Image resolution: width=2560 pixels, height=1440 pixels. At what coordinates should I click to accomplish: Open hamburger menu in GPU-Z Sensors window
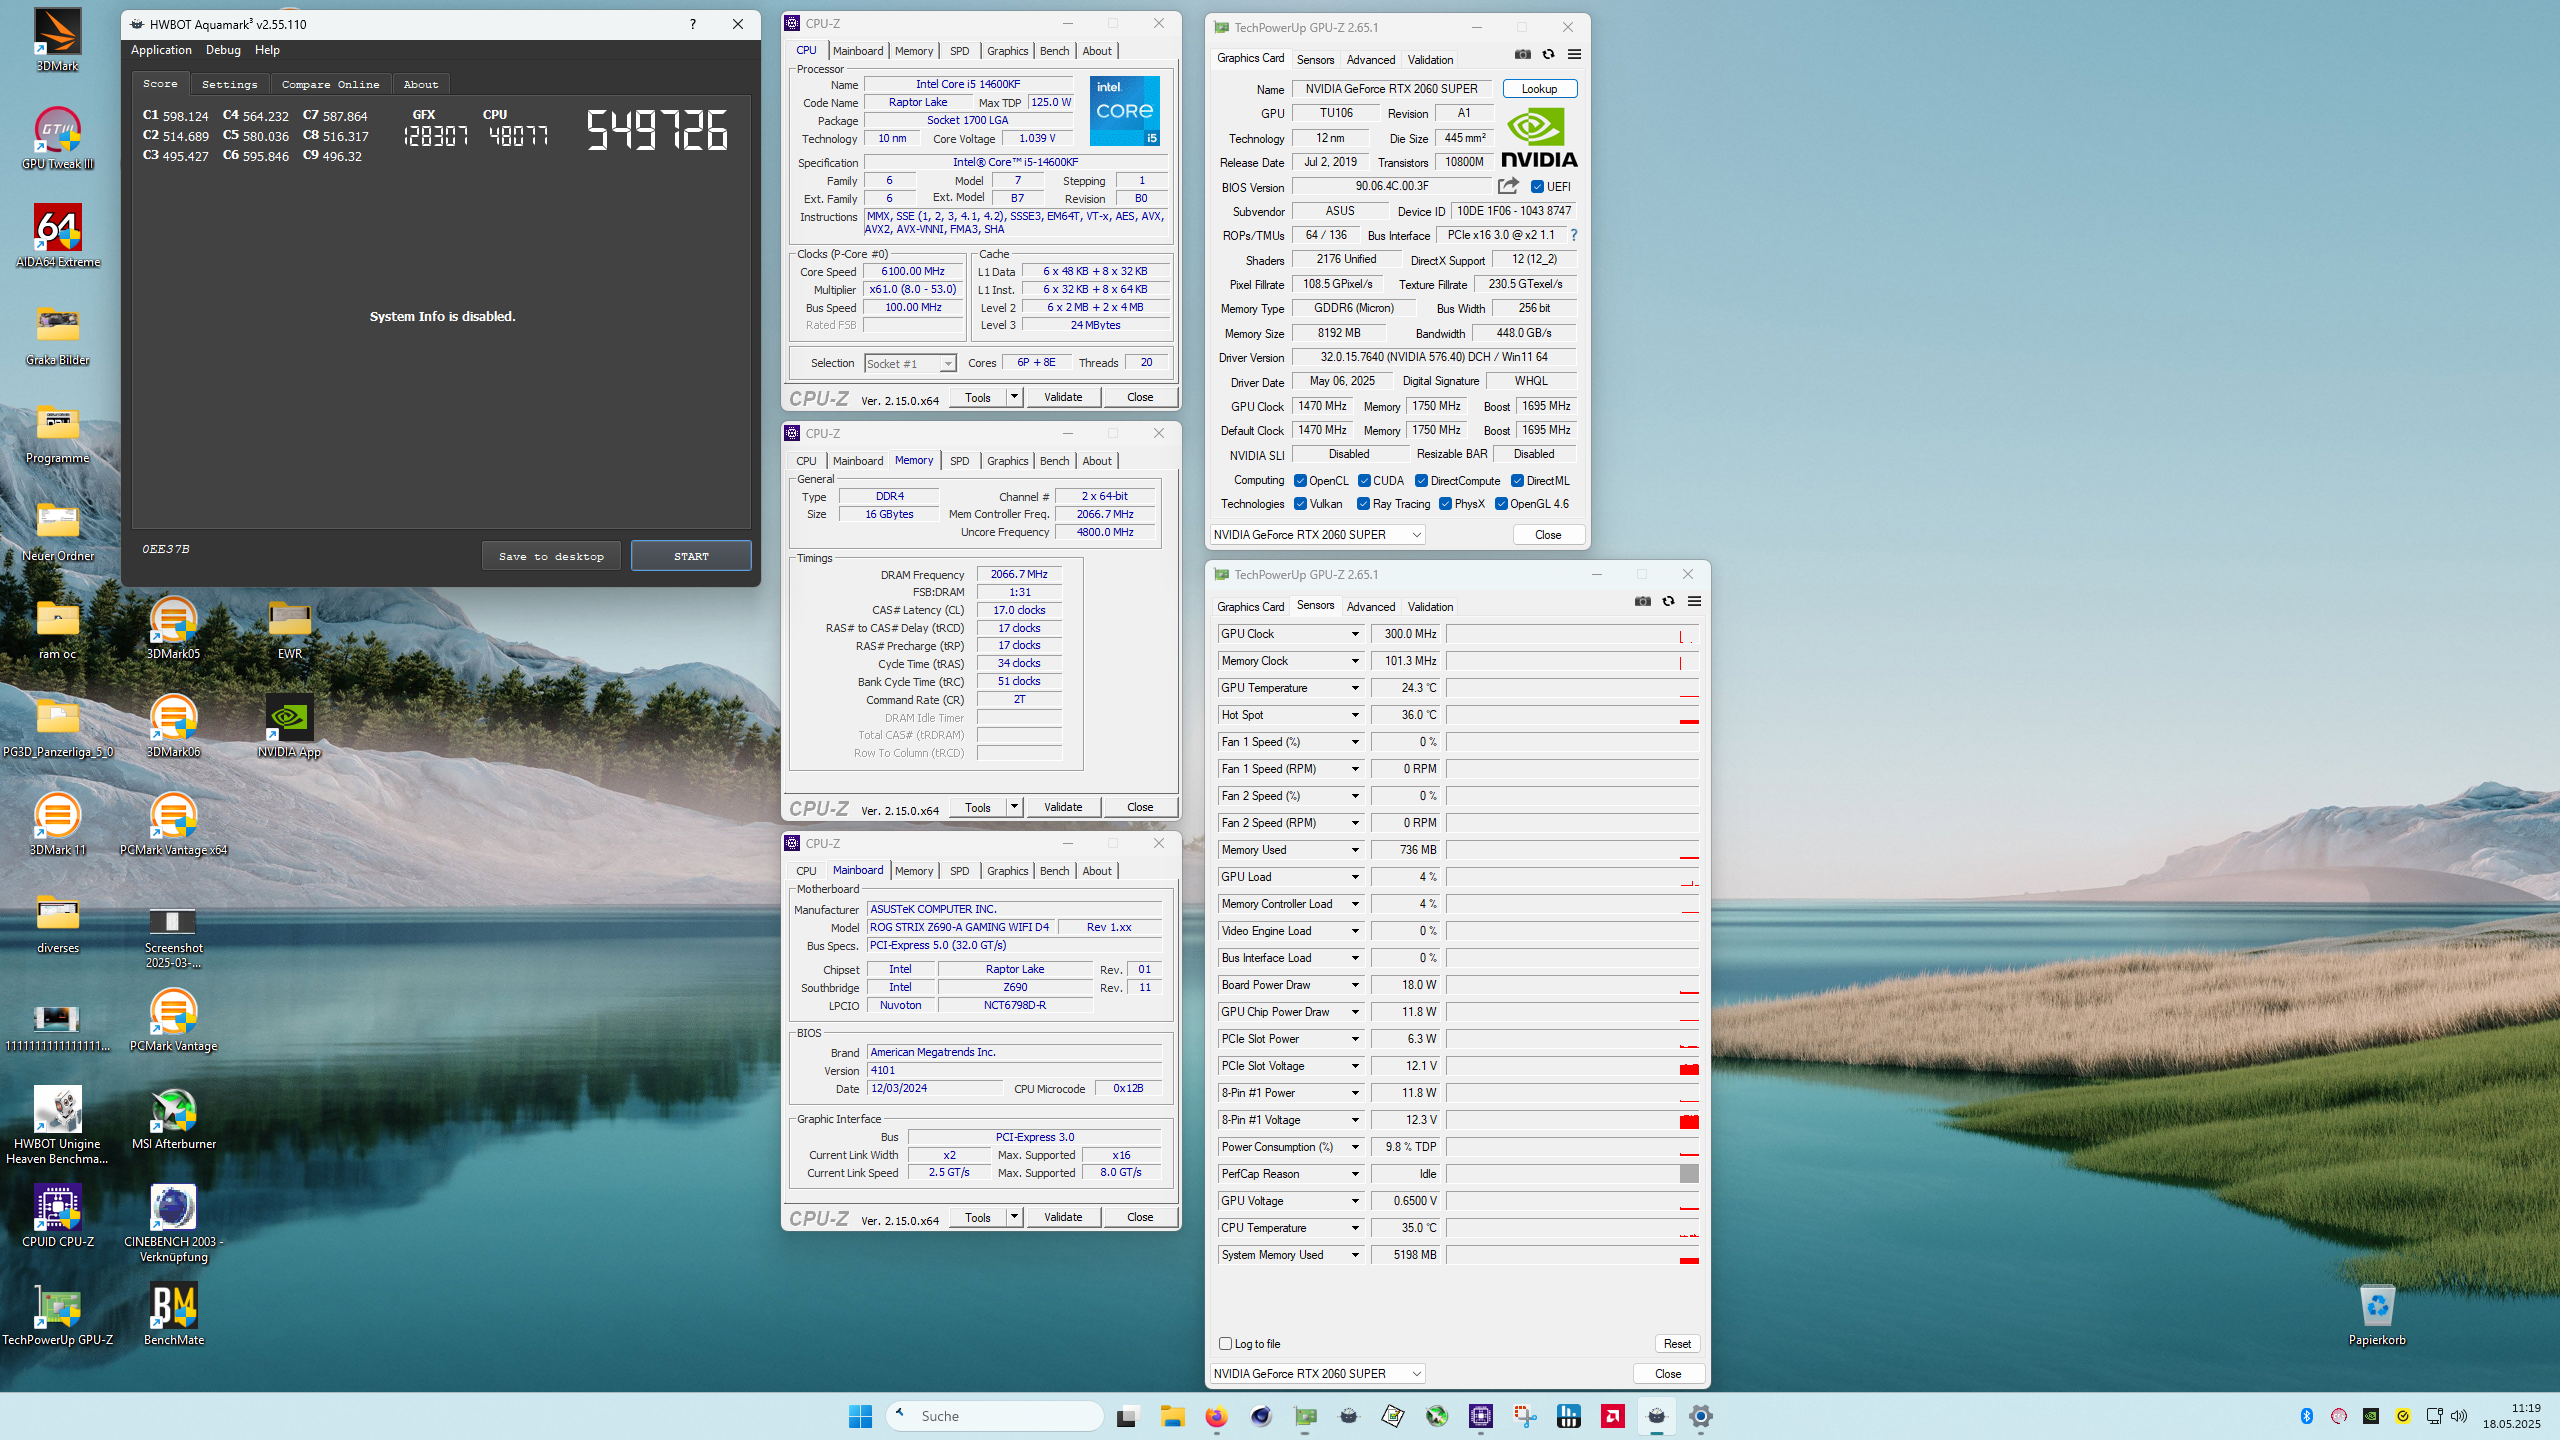pyautogui.click(x=1694, y=601)
